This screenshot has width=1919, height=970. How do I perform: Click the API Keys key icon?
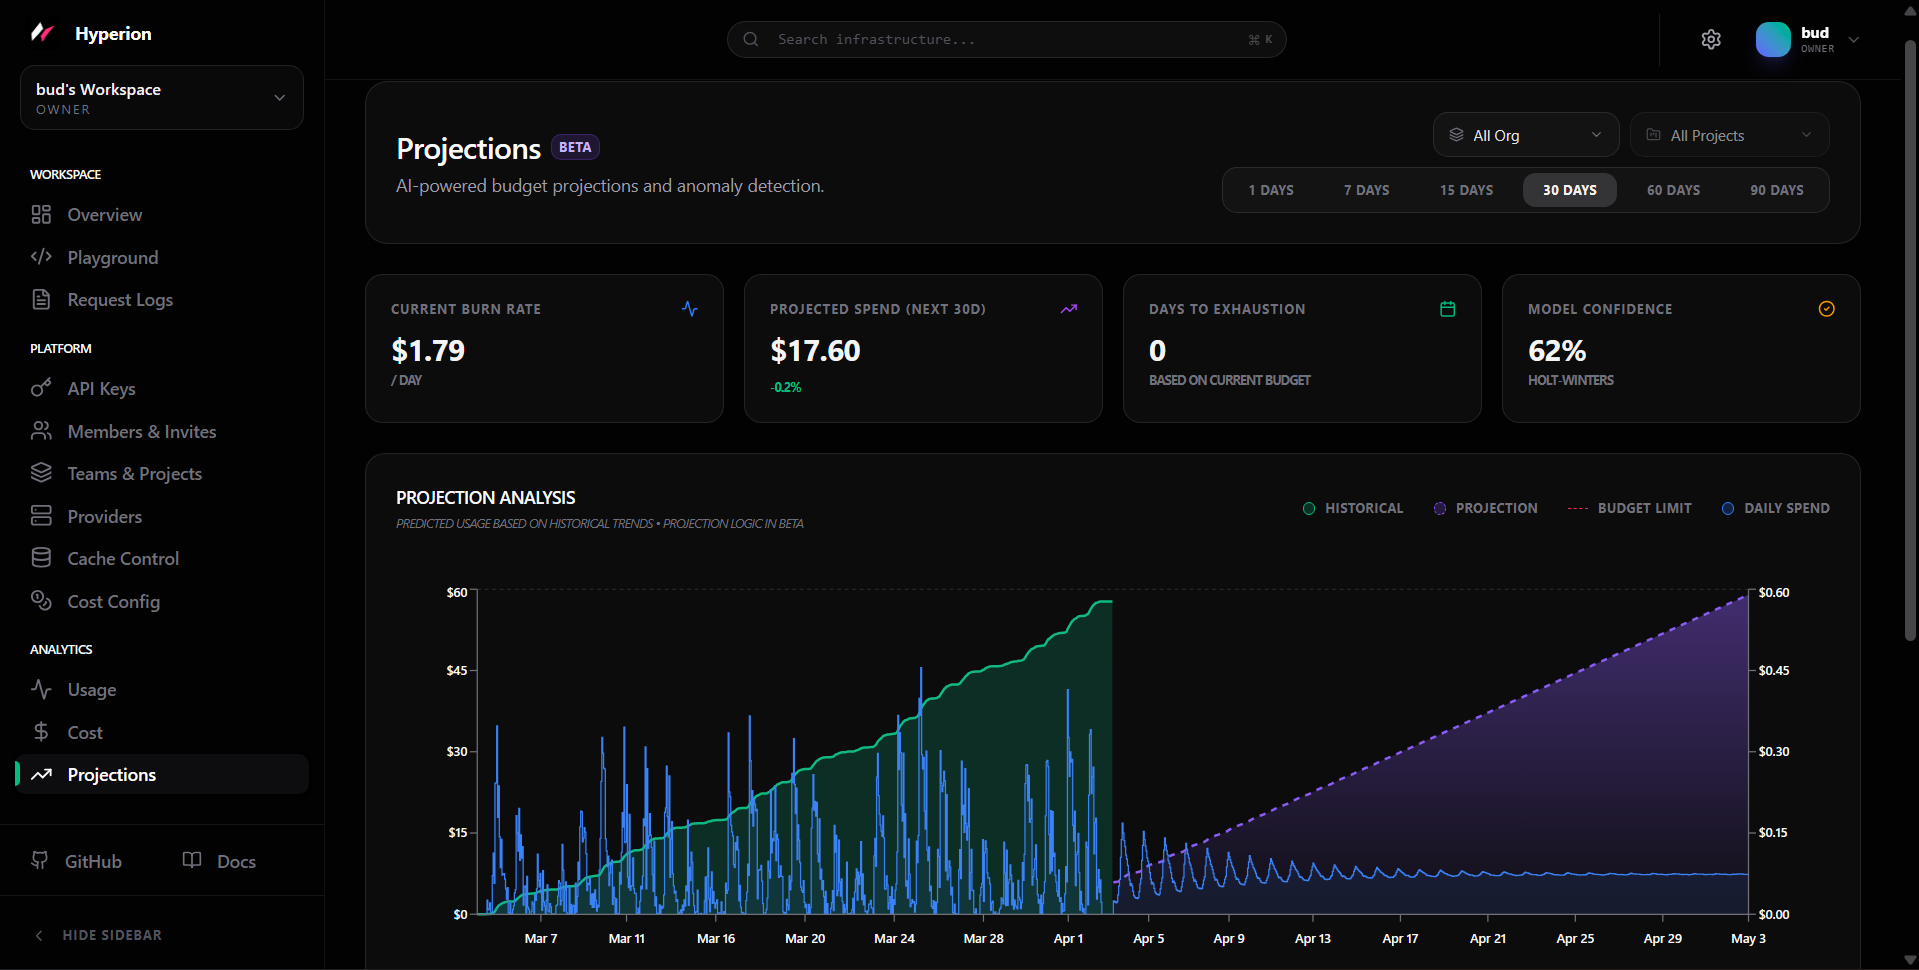[41, 388]
